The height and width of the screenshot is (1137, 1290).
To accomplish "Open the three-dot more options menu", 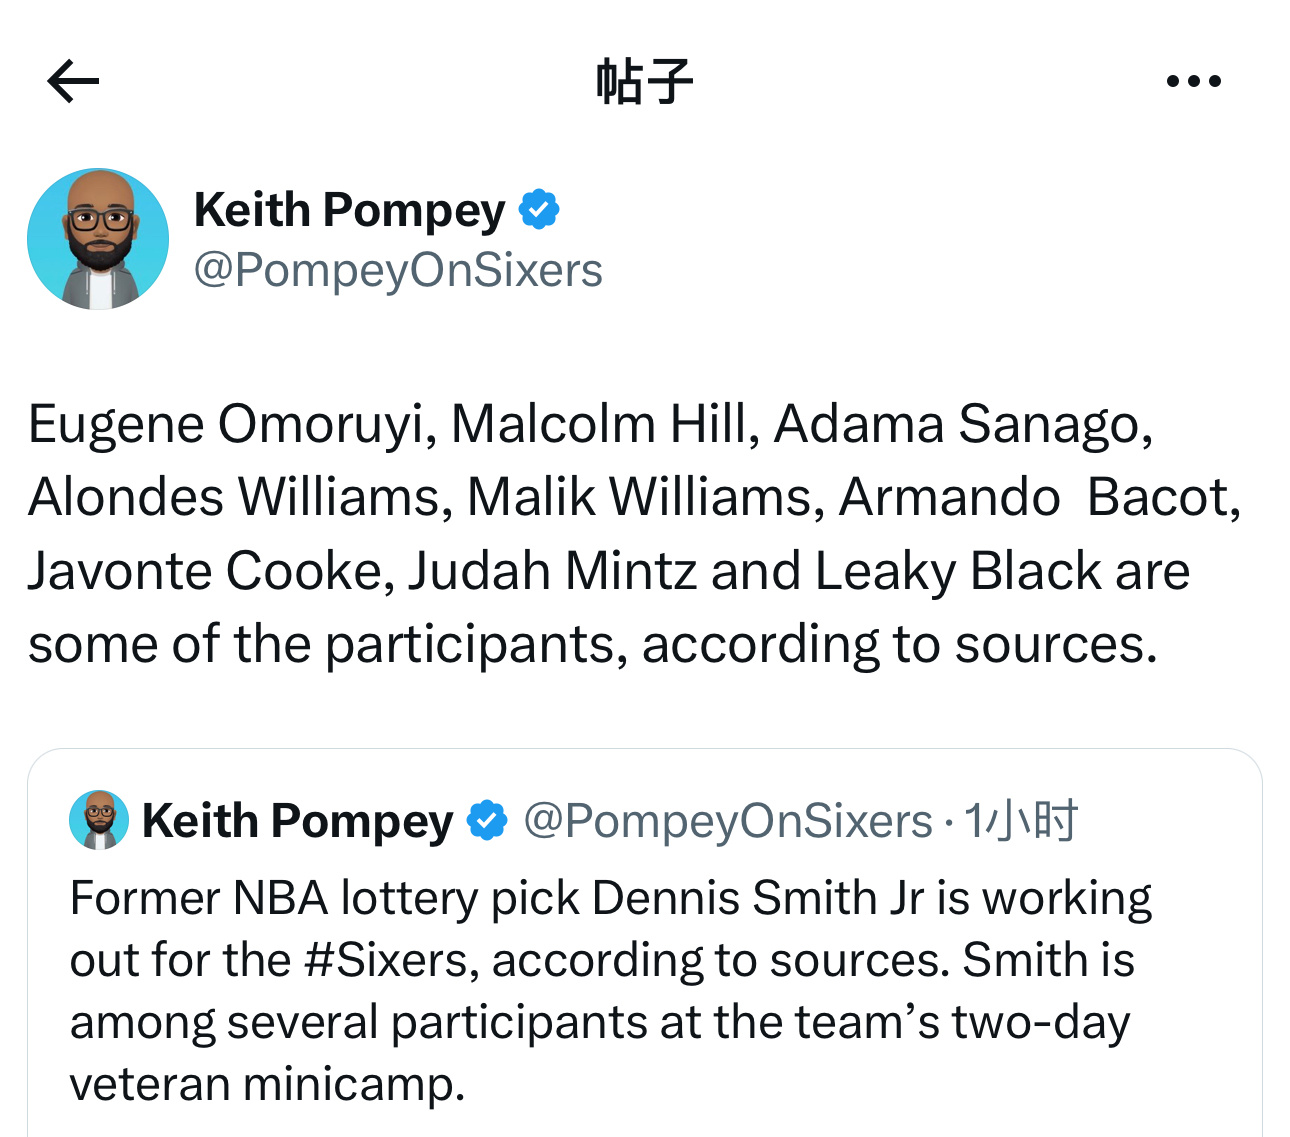I will (1194, 81).
